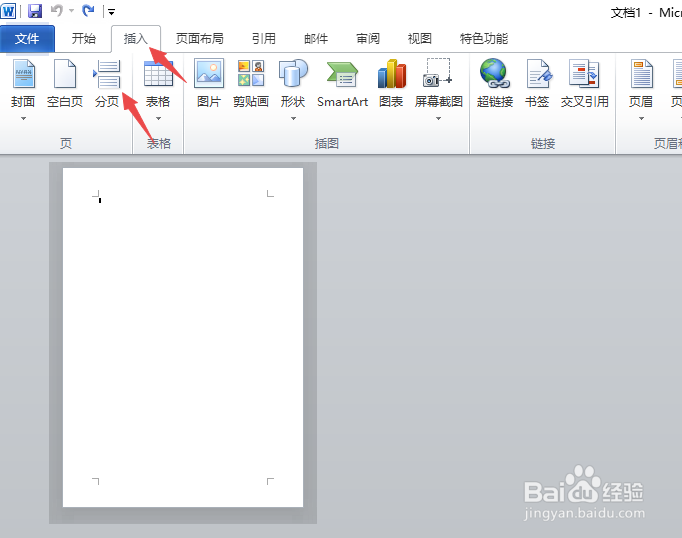Insert a cross-reference with 交叉引用

pos(584,84)
